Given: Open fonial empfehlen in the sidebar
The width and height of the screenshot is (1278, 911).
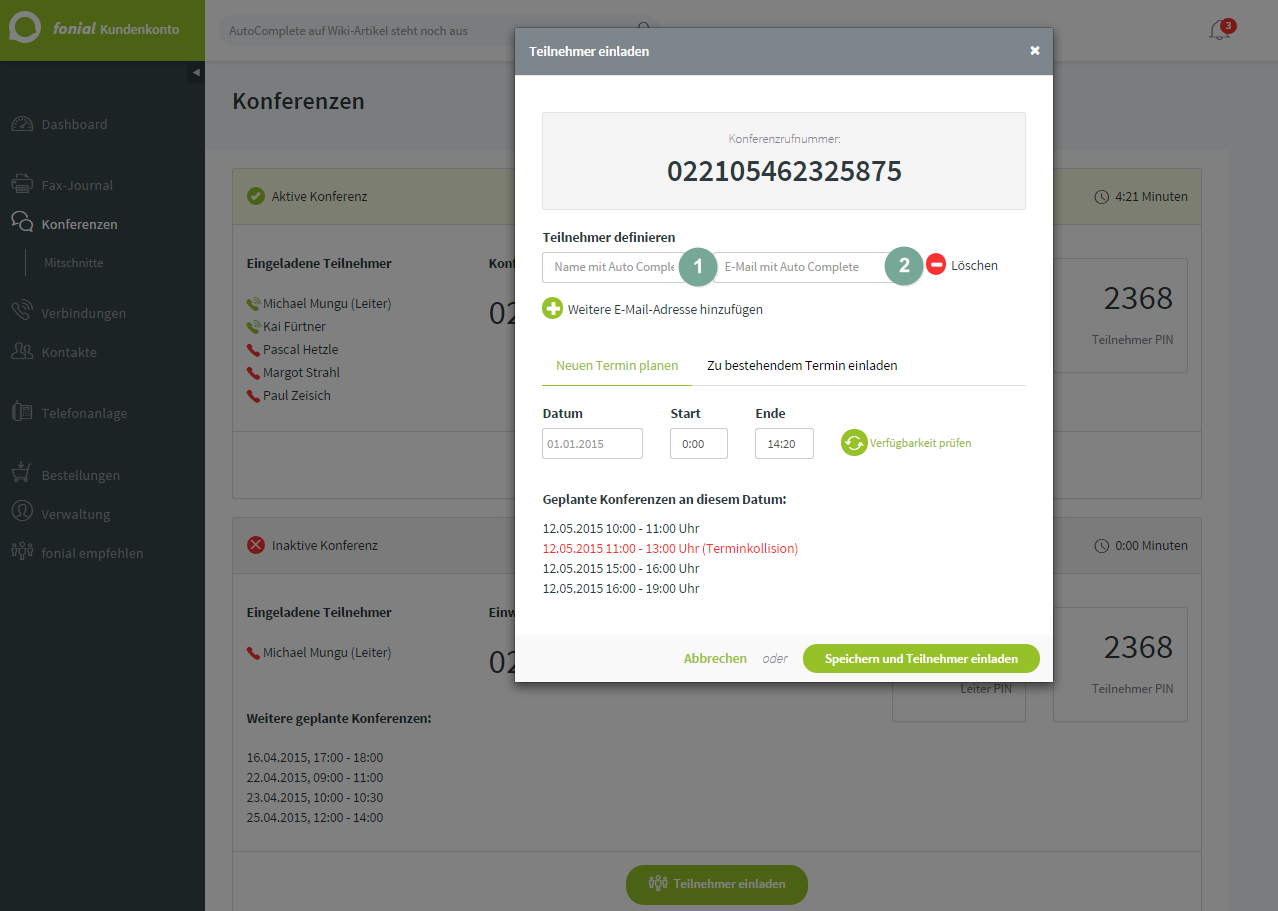Looking at the screenshot, I should tap(92, 553).
